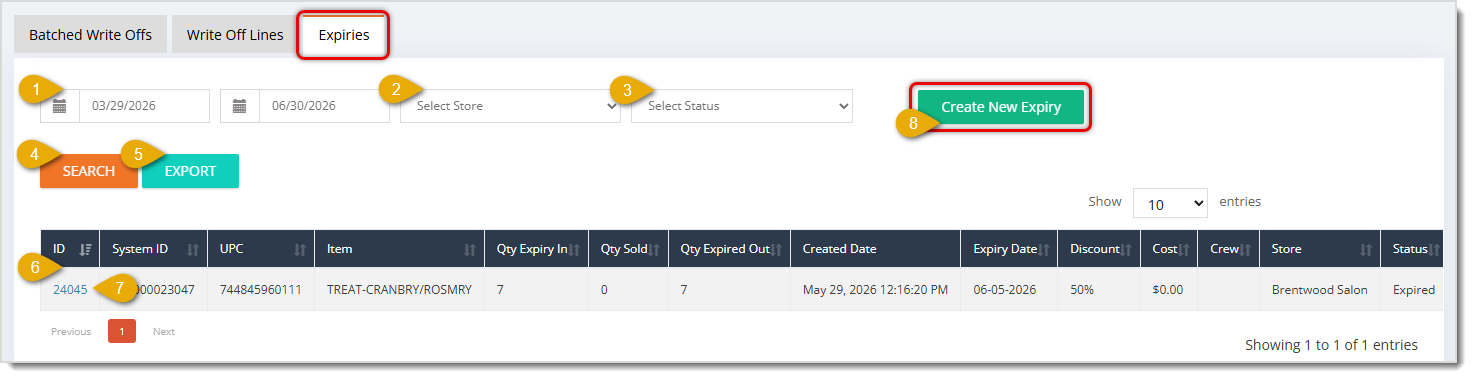Go to Previous page of results
Image resolution: width=1472 pixels, height=378 pixels.
[x=71, y=331]
